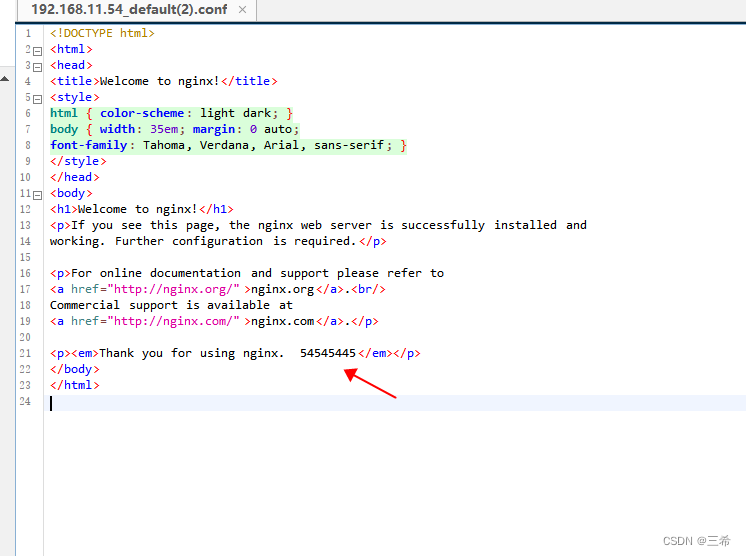The image size is (746, 556).
Task: Click 'Further configuration is required.' text
Action: point(236,241)
